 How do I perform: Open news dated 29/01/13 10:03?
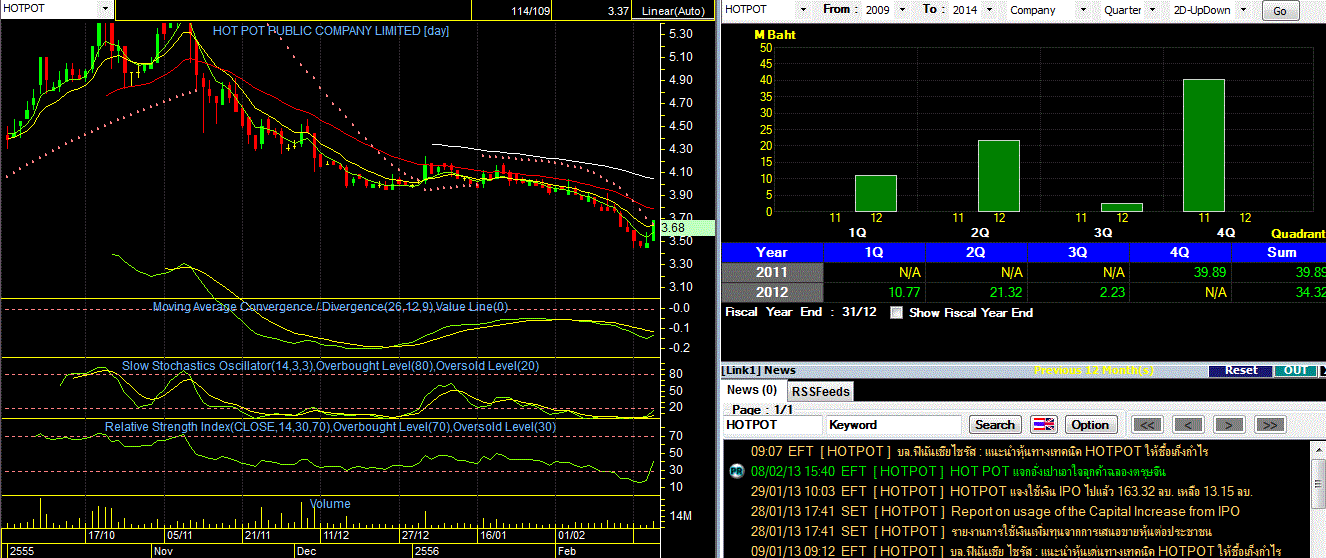coord(1000,491)
